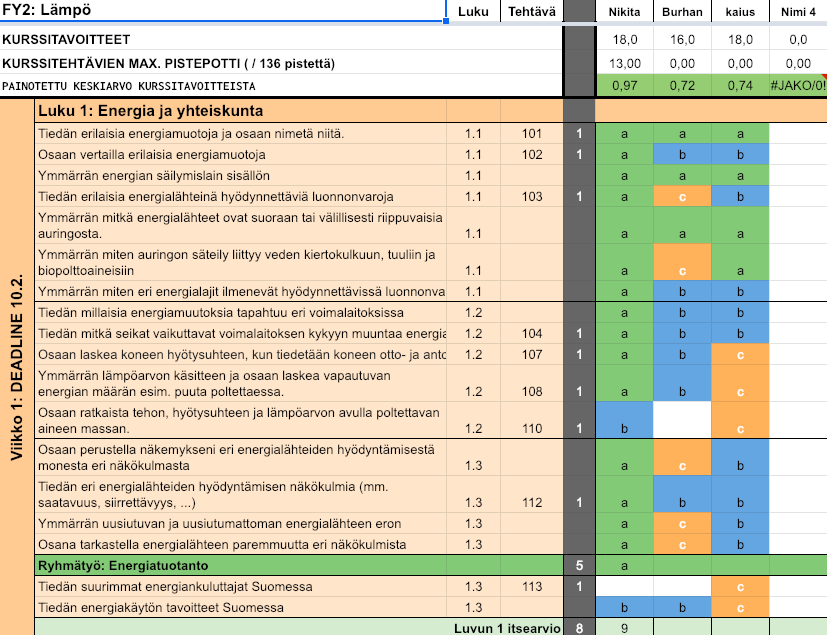827x635 pixels.
Task: Select Burhan's blue 'b' for energiamuotoja comparison
Action: click(682, 155)
